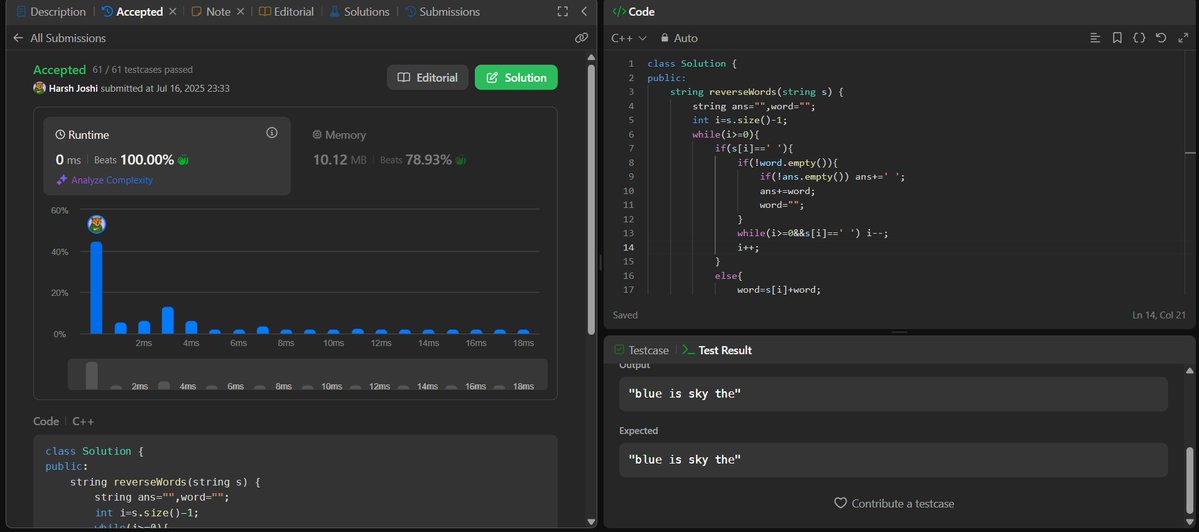
Task: Click the histogram range selector strip
Action: (x=307, y=375)
